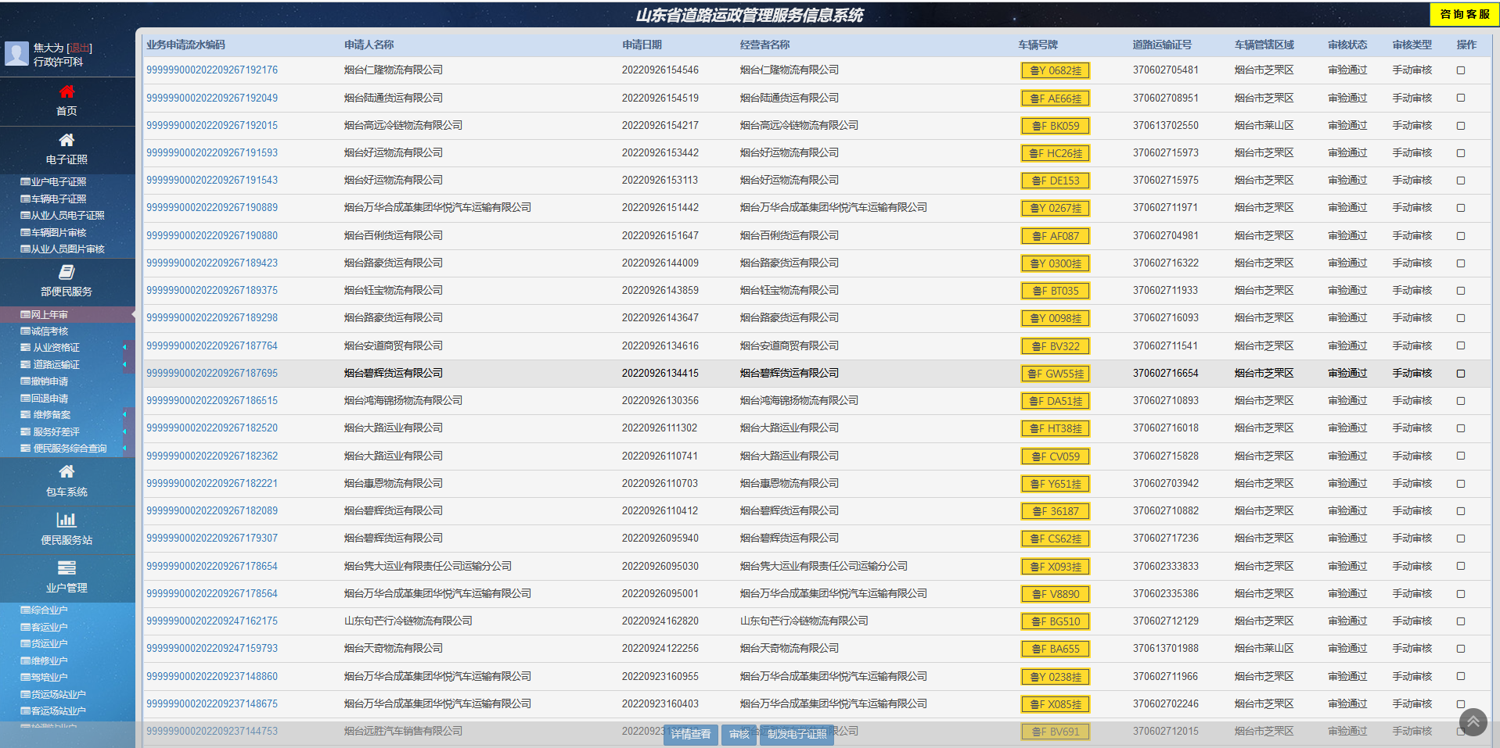Screen dimensions: 1500x748
Task: Click the 便民服务站 bar chart icon
Action: click(x=66, y=520)
